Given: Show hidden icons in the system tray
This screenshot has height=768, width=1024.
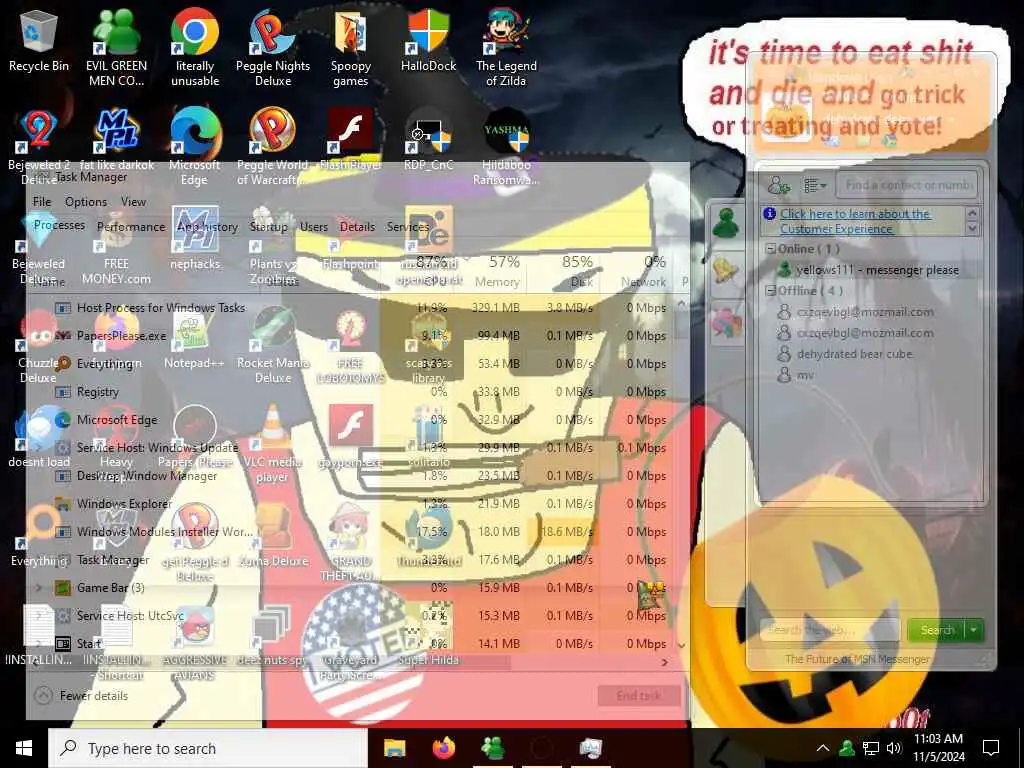Looking at the screenshot, I should click(x=823, y=748).
